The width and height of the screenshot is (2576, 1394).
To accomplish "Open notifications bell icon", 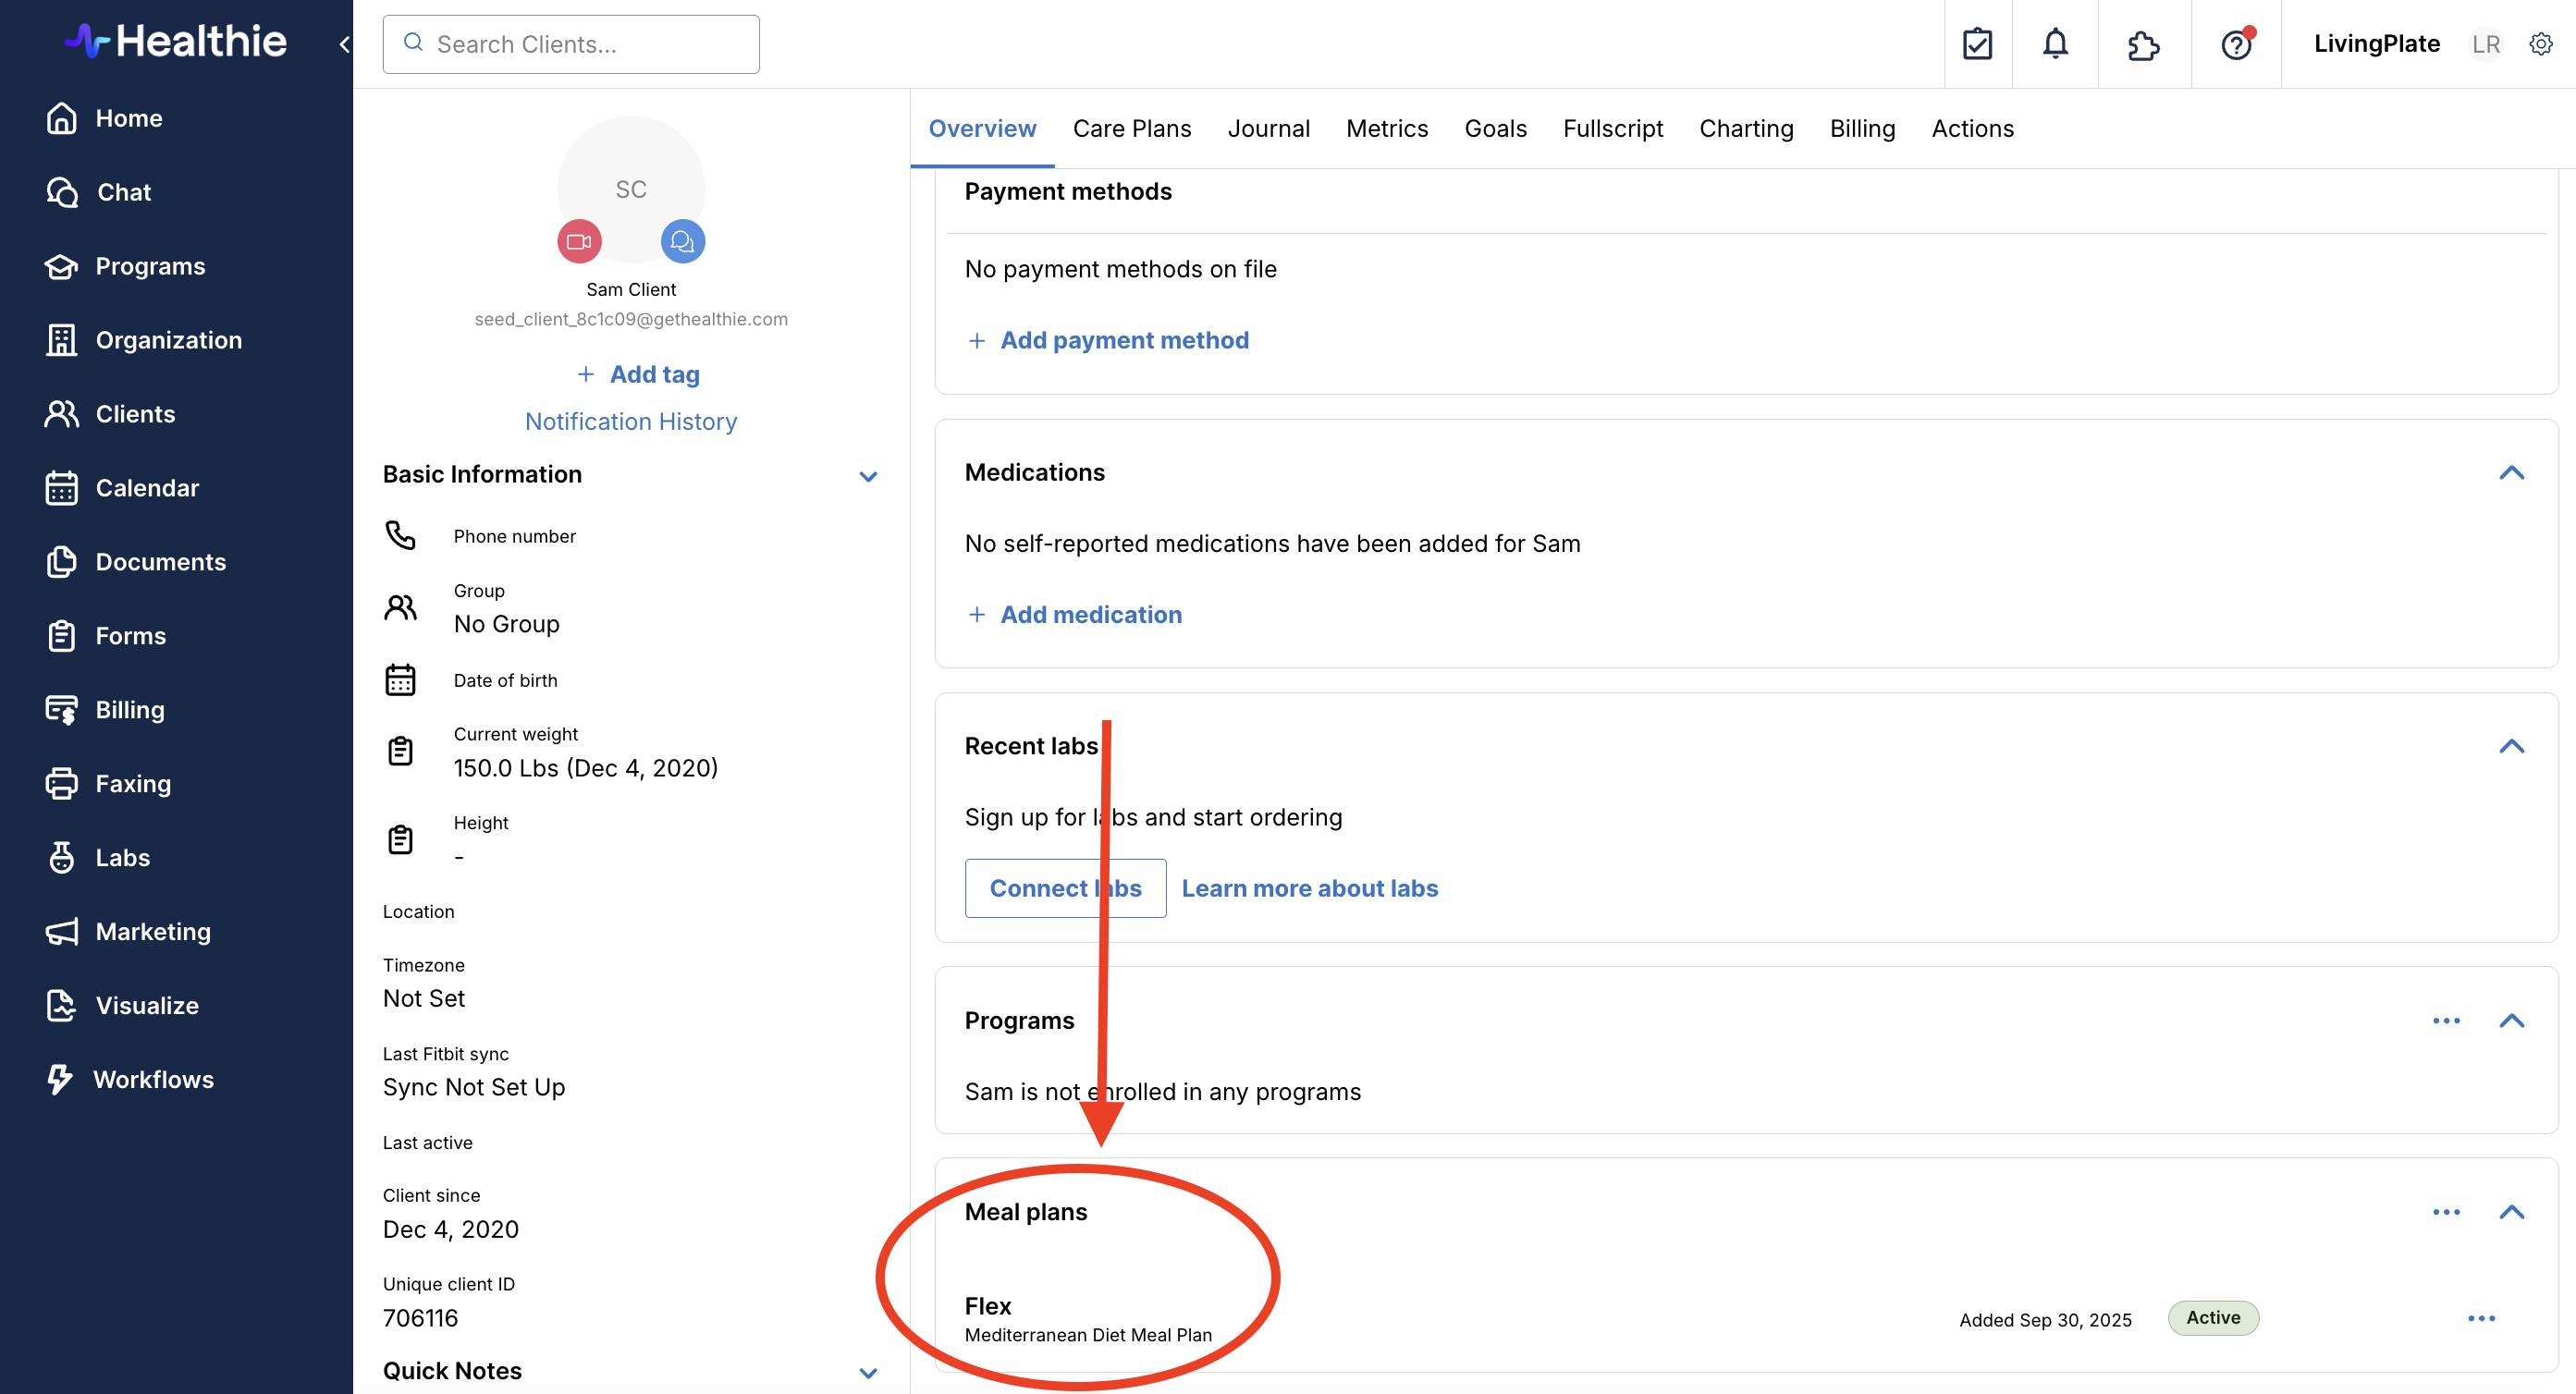I will [2054, 44].
